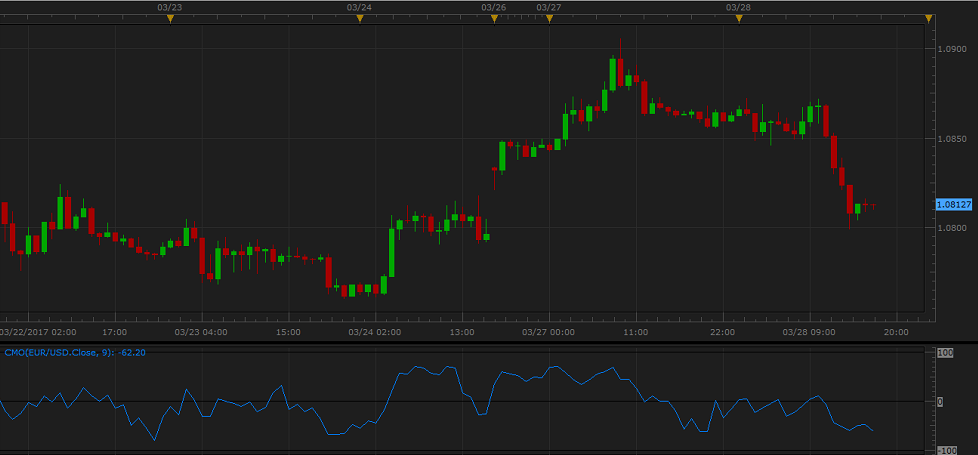
Task: Click the 11:00 time axis label
Action: point(636,332)
